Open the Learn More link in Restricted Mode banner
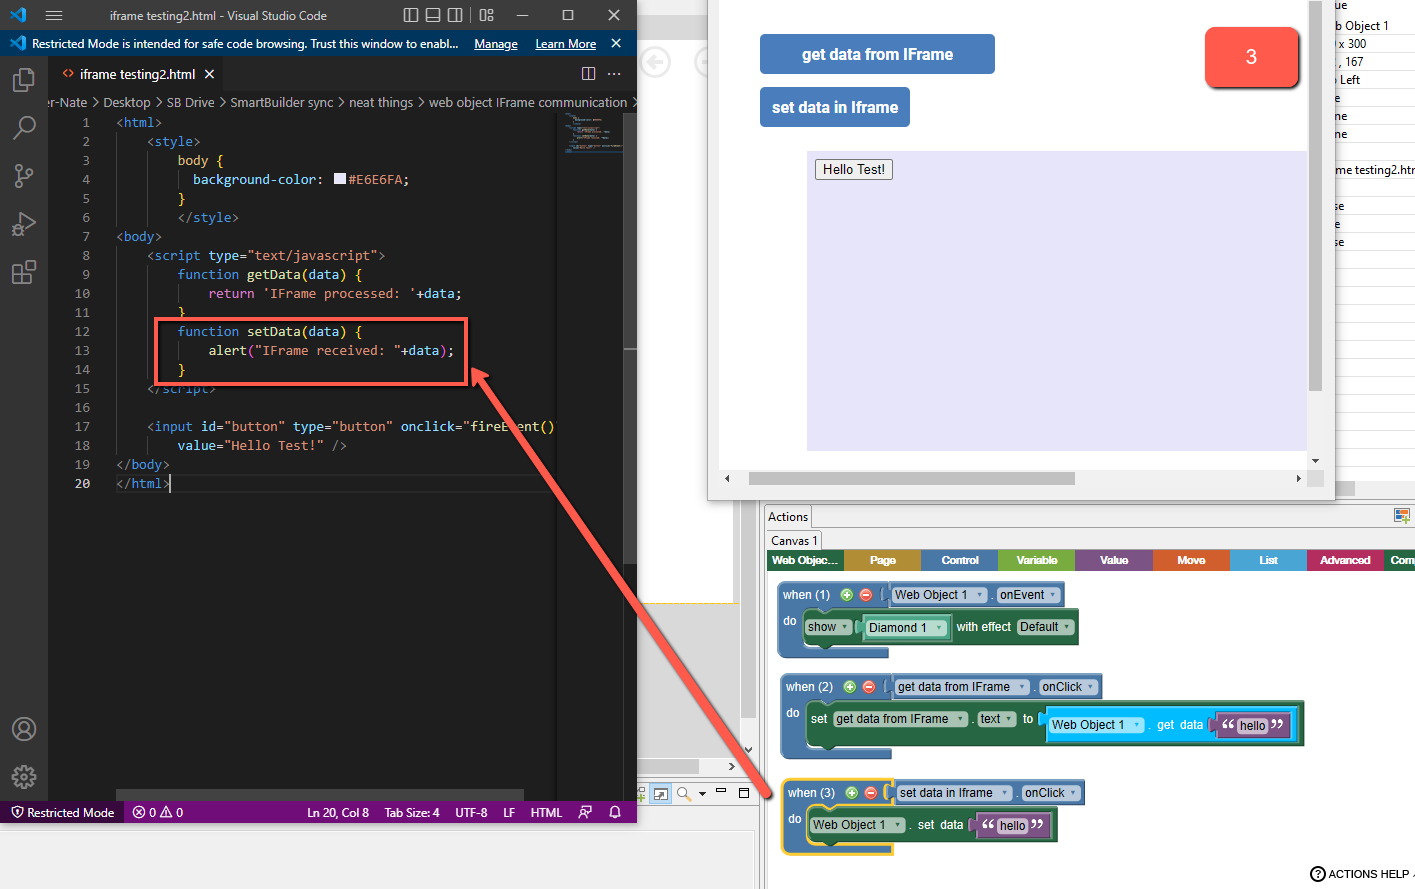Screen dimensions: 1415x889 (x=565, y=44)
